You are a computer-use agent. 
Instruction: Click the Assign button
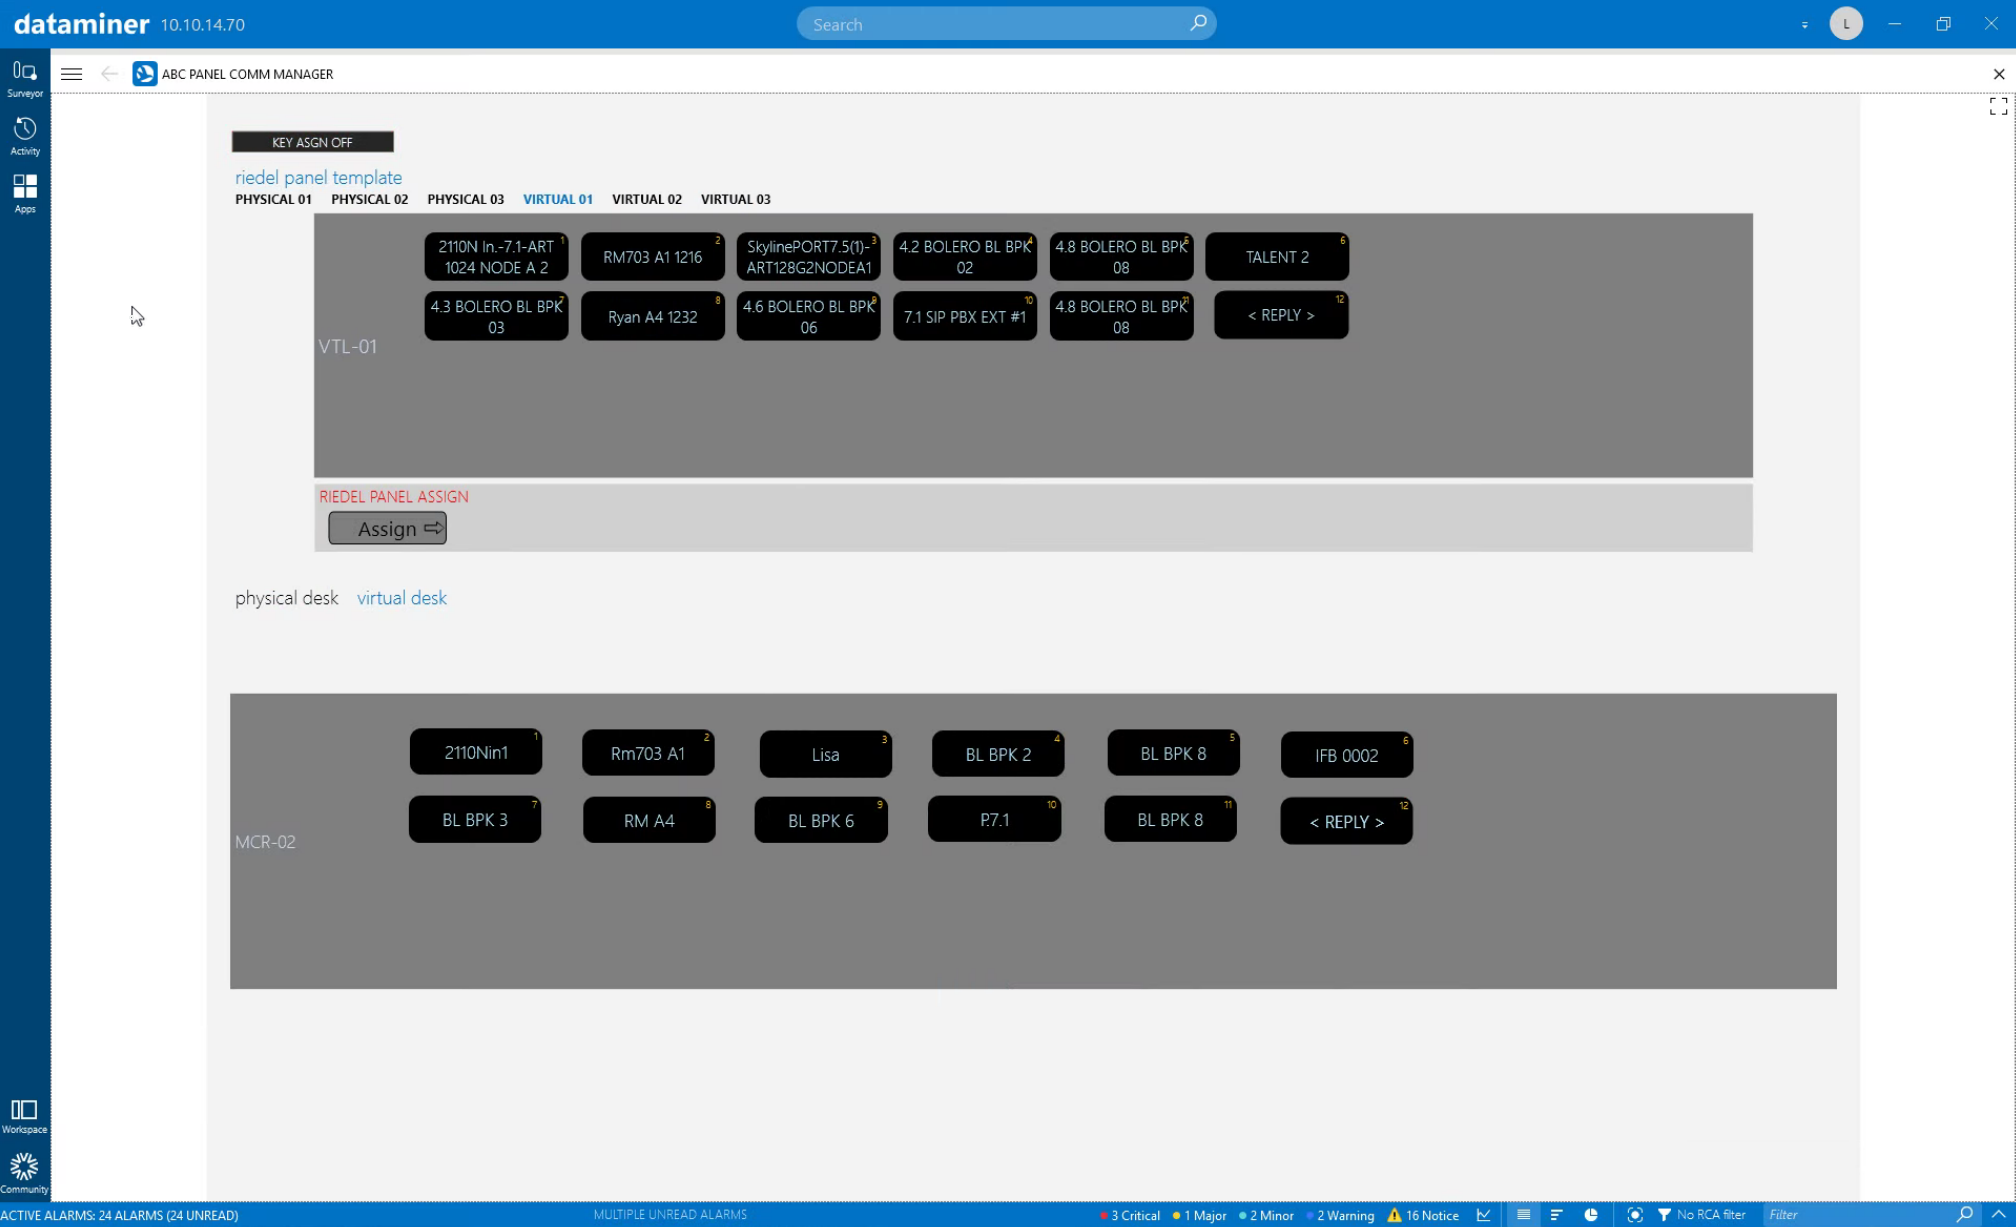pyautogui.click(x=388, y=528)
